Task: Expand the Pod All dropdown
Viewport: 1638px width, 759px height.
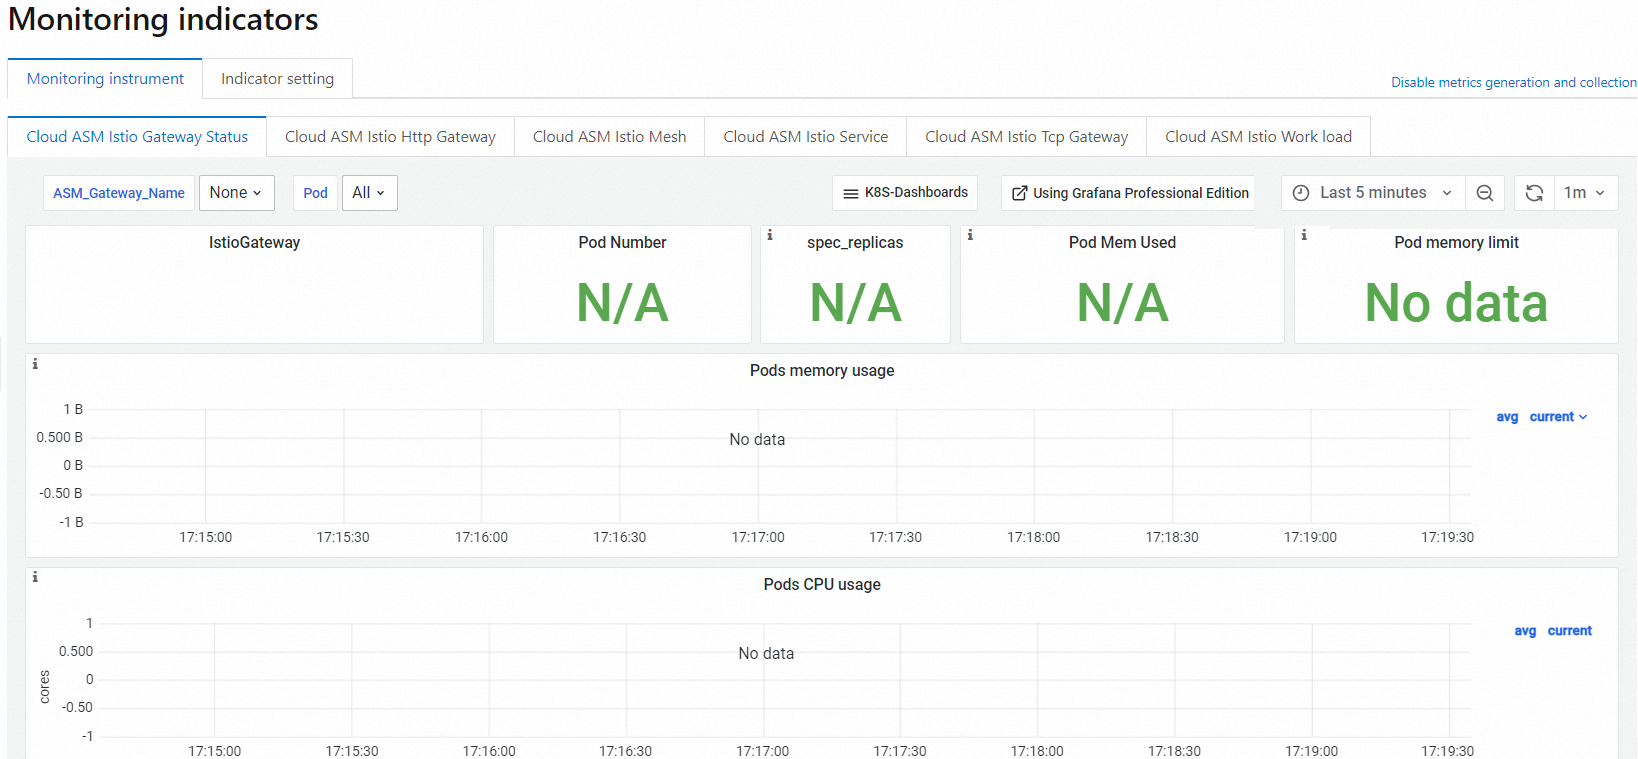Action: [369, 193]
